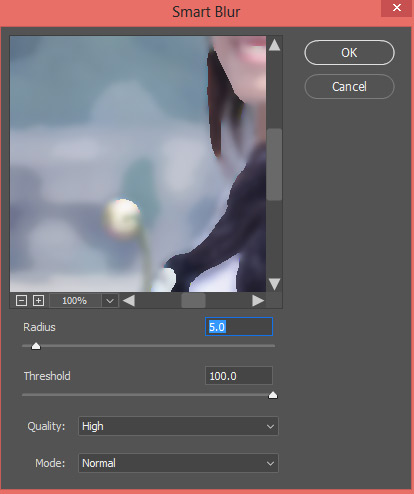Click the vertical preview scrollbar thumb
This screenshot has width=414, height=494.
click(x=274, y=164)
